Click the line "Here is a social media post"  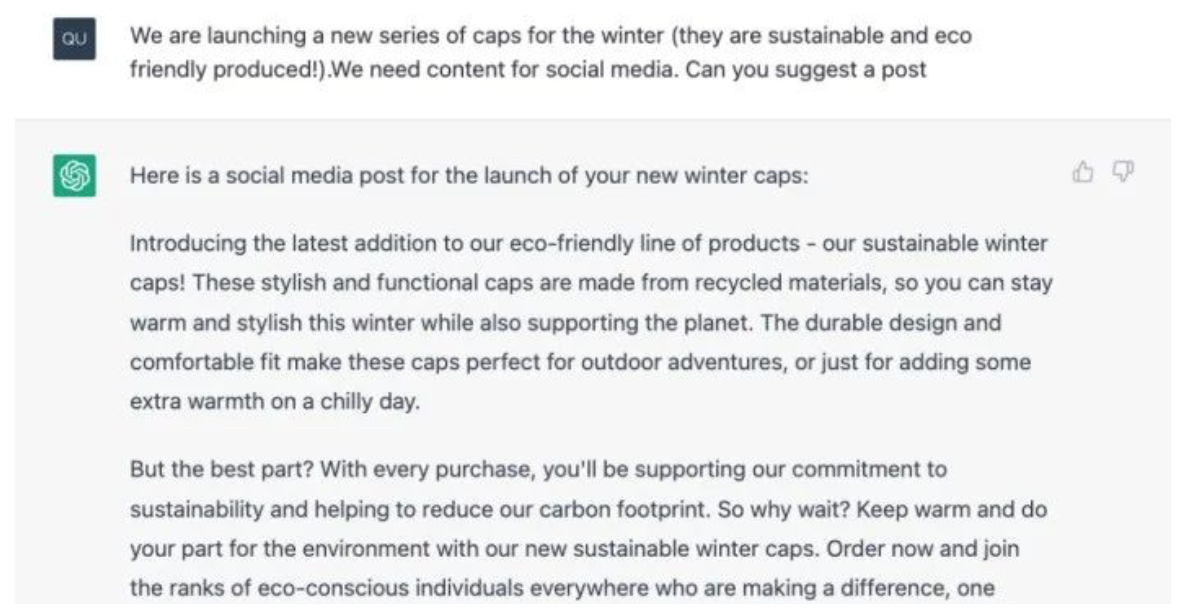tap(468, 175)
